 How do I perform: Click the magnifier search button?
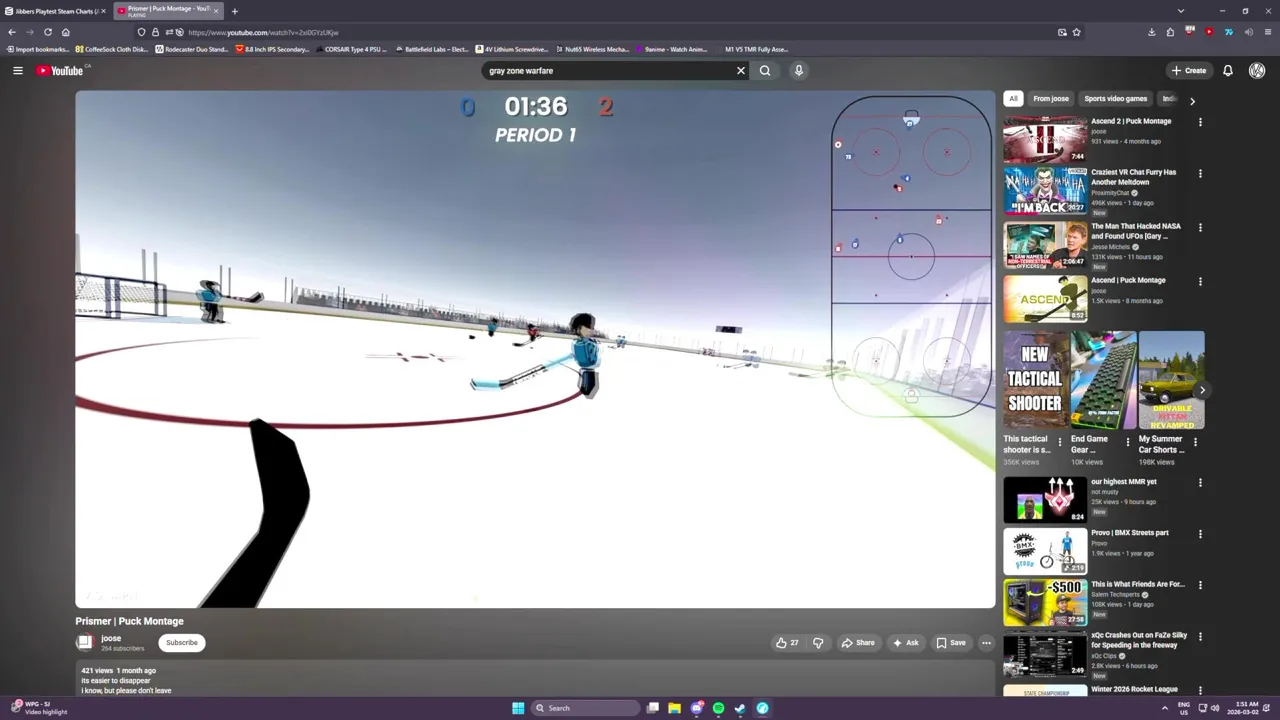tap(765, 71)
